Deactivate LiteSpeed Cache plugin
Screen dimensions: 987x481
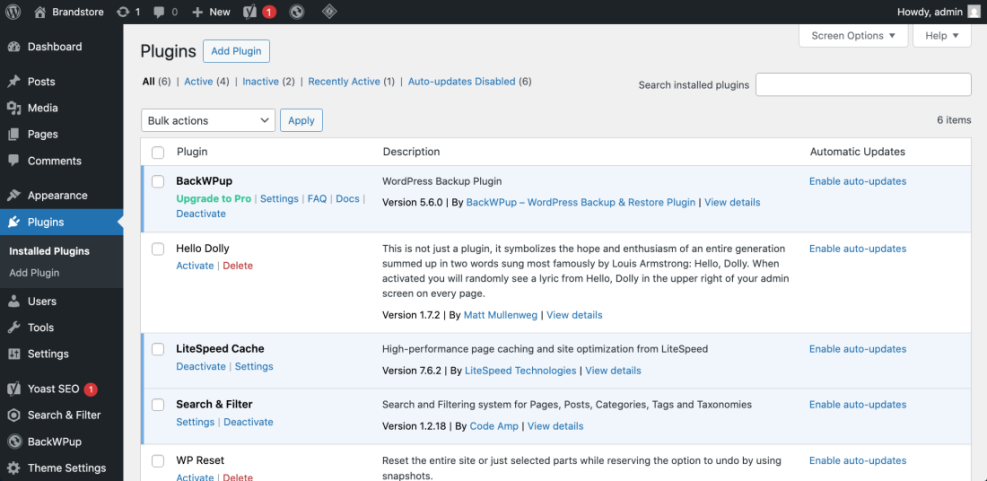201,366
